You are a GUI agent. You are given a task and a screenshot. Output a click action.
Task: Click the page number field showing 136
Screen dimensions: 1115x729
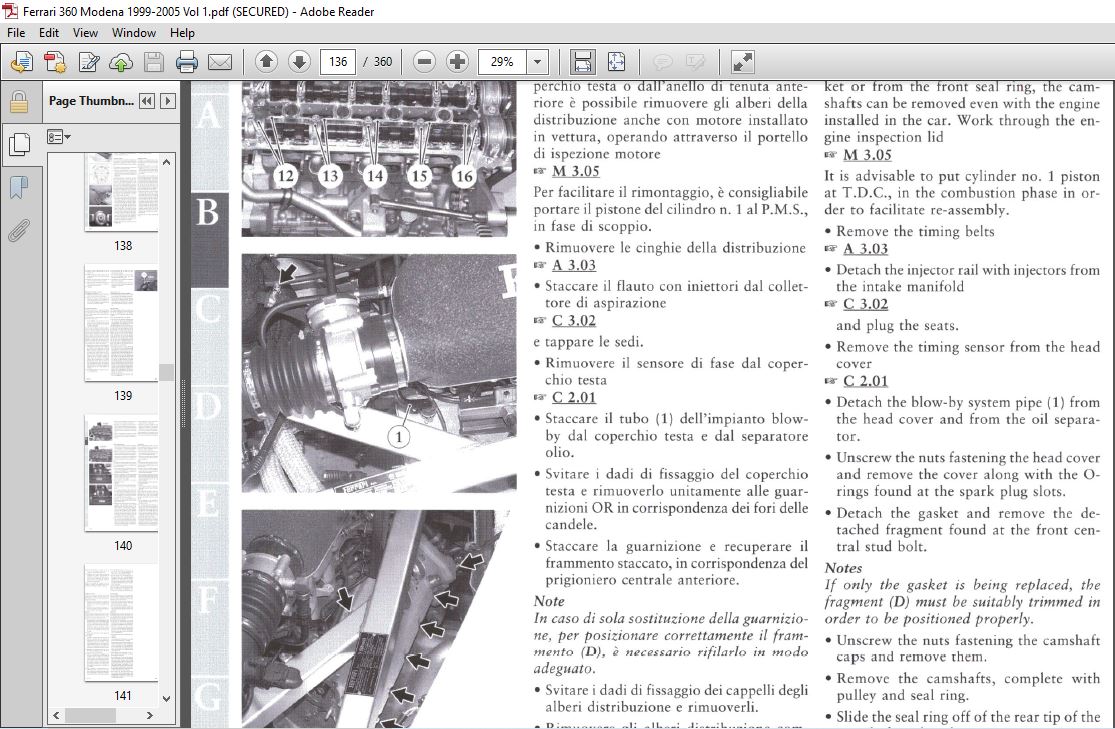(338, 62)
